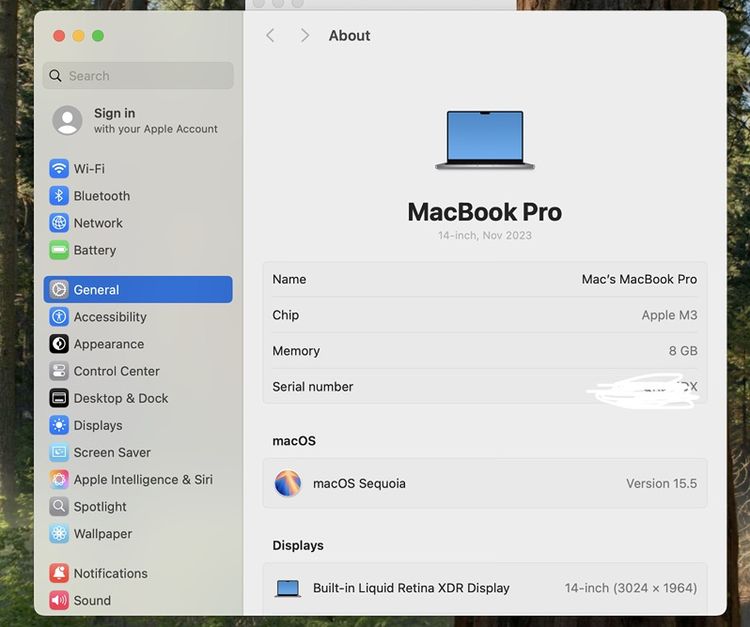
Task: Close the System Settings window red button
Action: pyautogui.click(x=59, y=36)
